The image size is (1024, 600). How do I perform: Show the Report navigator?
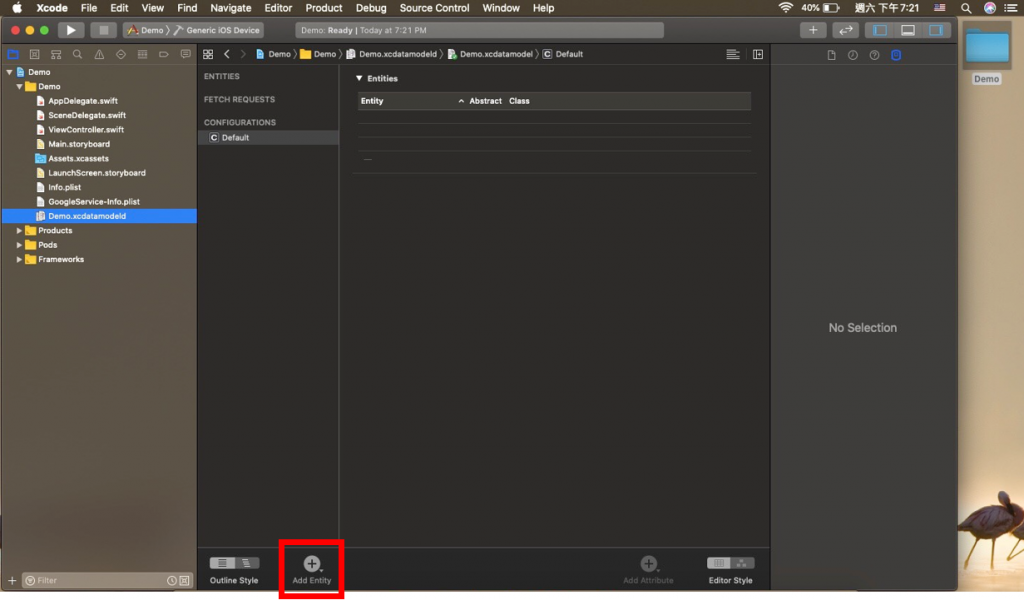click(x=185, y=54)
